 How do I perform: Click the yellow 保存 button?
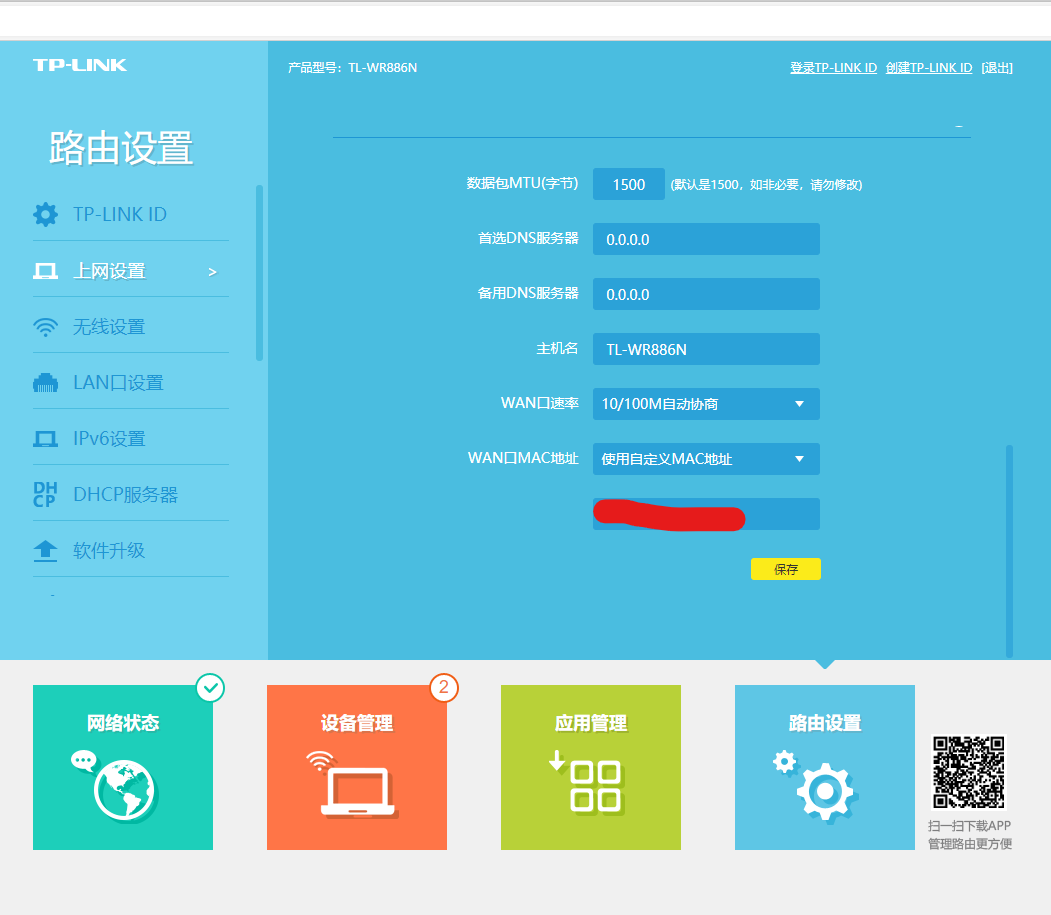[x=786, y=569]
